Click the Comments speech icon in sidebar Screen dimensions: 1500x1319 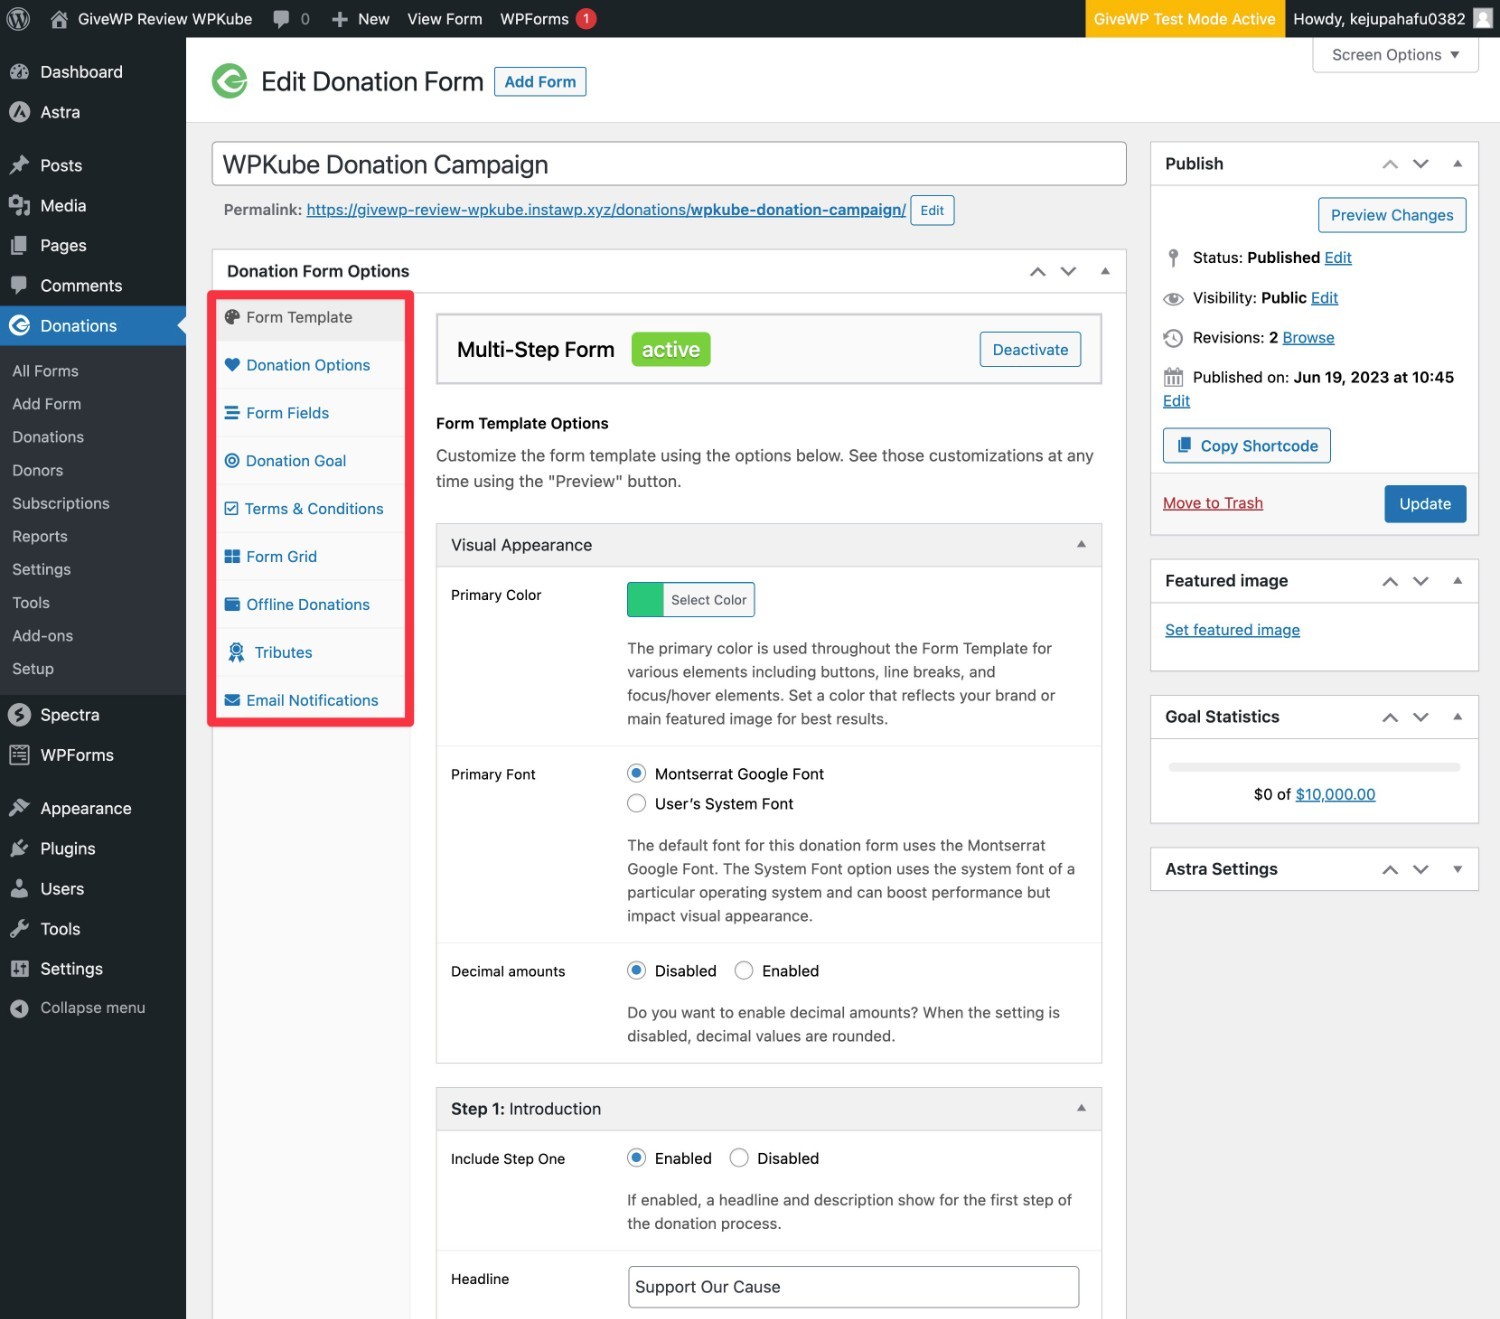(x=19, y=285)
